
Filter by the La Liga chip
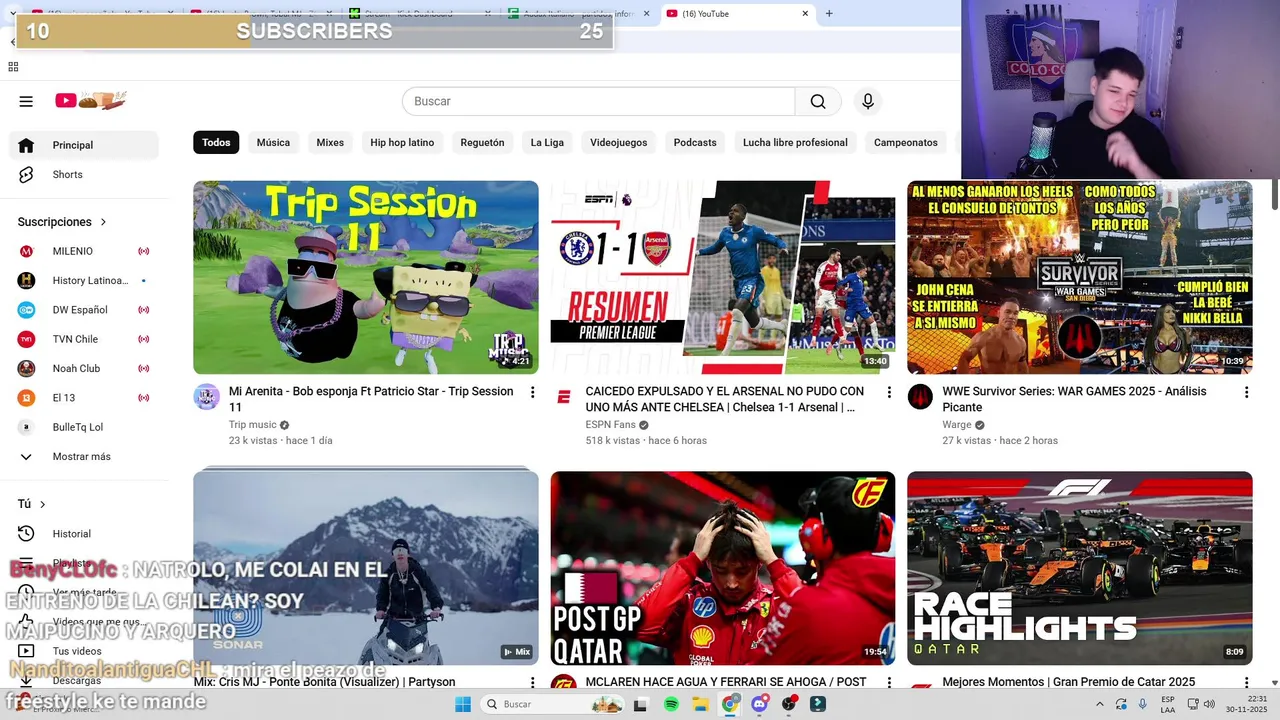547,142
